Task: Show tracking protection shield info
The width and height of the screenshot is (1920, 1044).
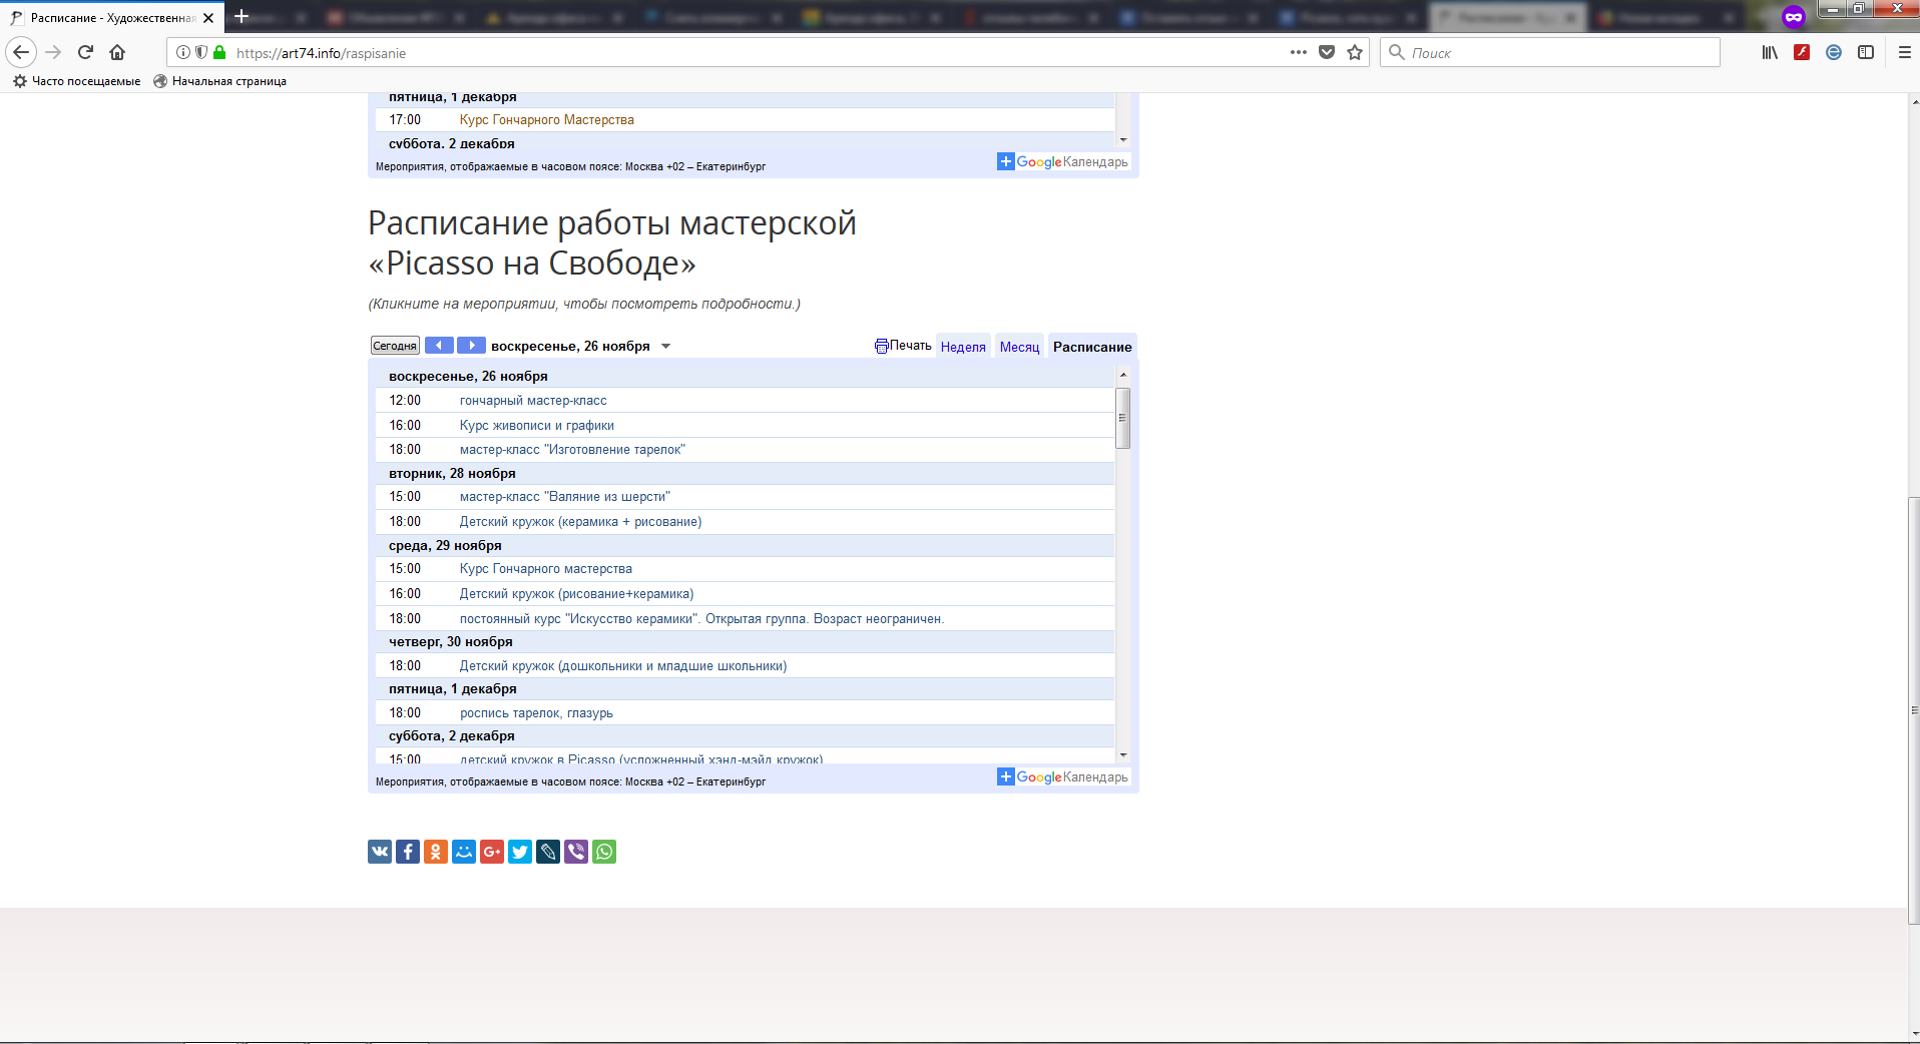Action: (201, 52)
